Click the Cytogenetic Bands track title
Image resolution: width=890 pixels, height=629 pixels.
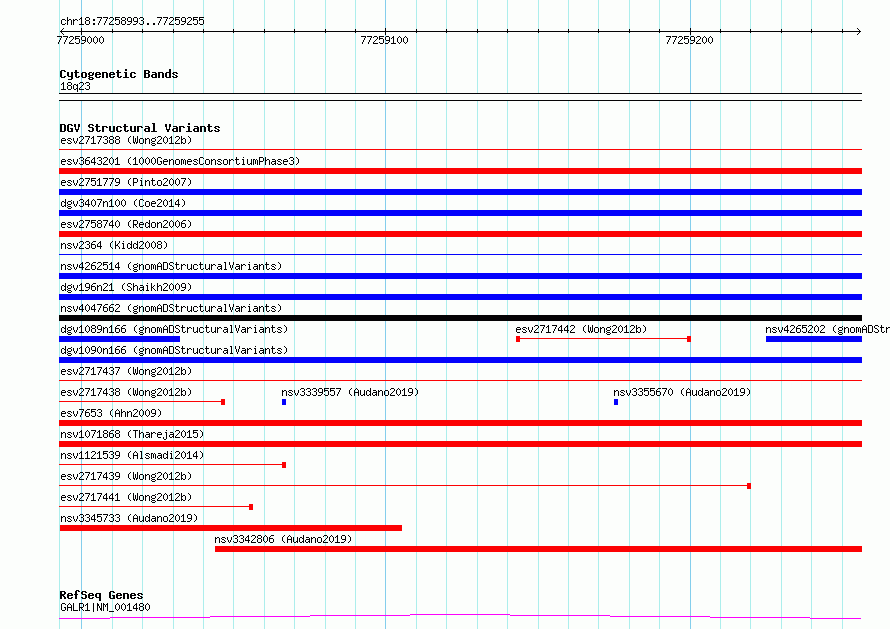click(119, 74)
